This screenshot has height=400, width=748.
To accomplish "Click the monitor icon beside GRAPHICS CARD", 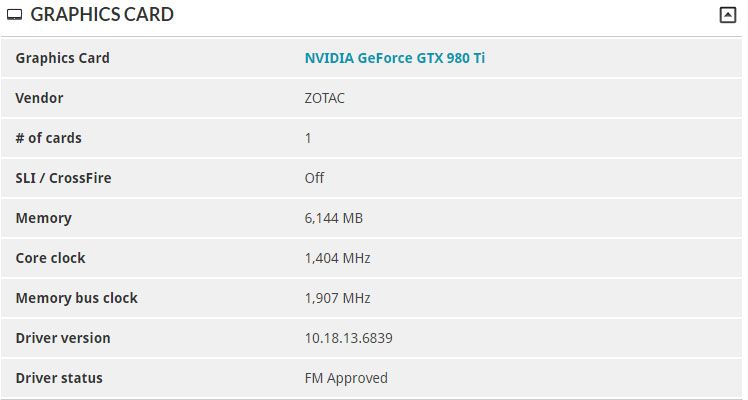I will point(14,15).
